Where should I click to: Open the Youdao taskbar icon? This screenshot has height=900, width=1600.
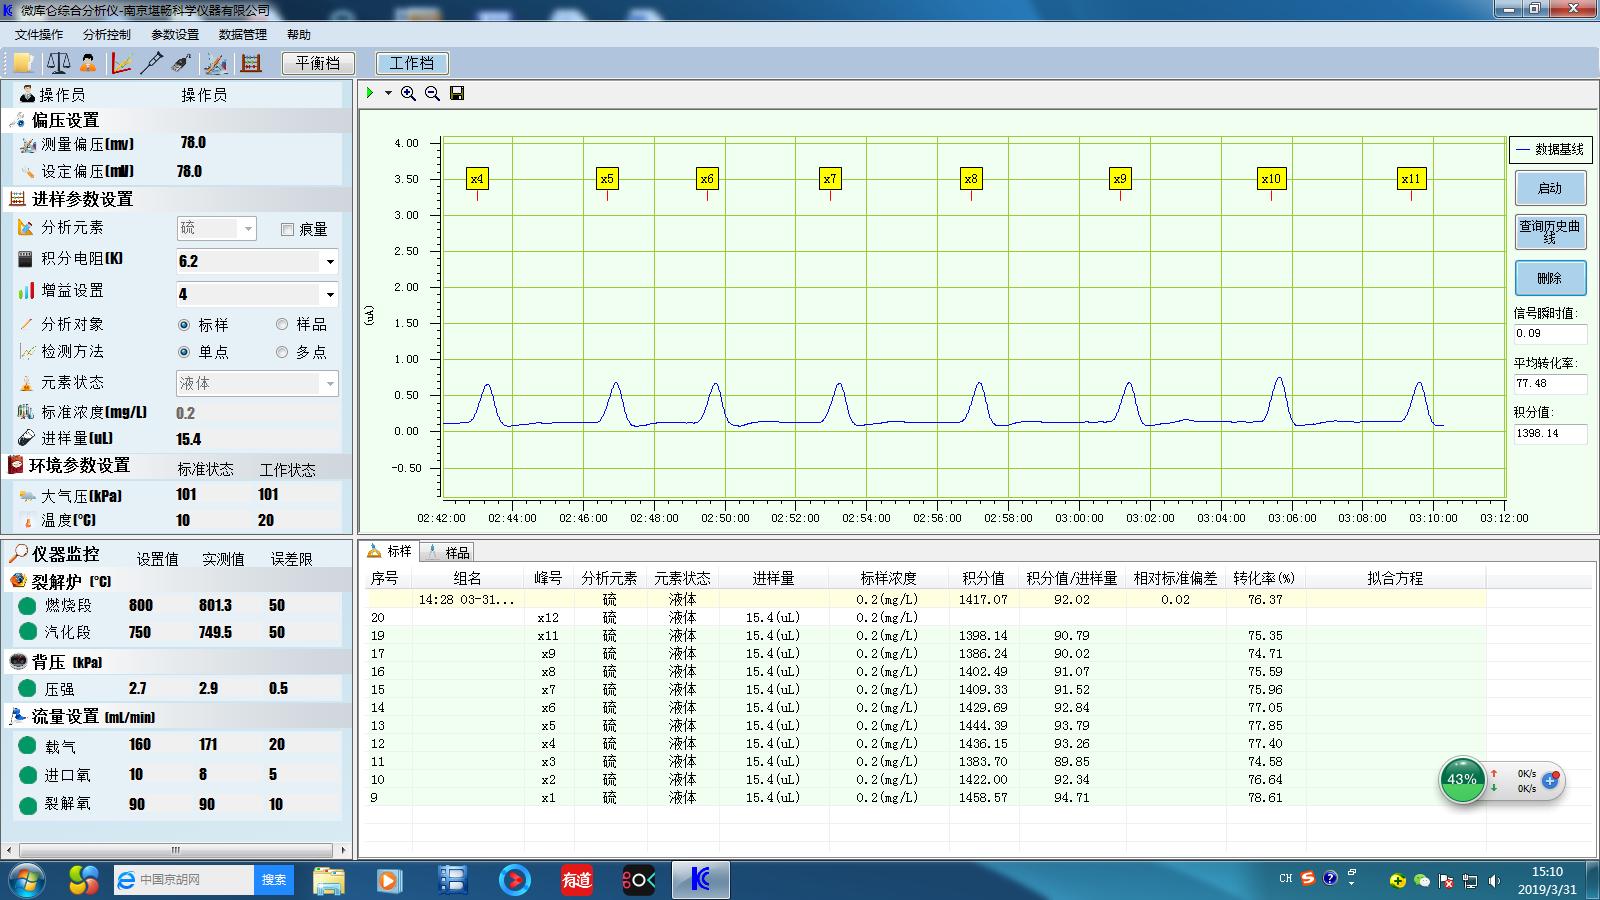coord(577,880)
